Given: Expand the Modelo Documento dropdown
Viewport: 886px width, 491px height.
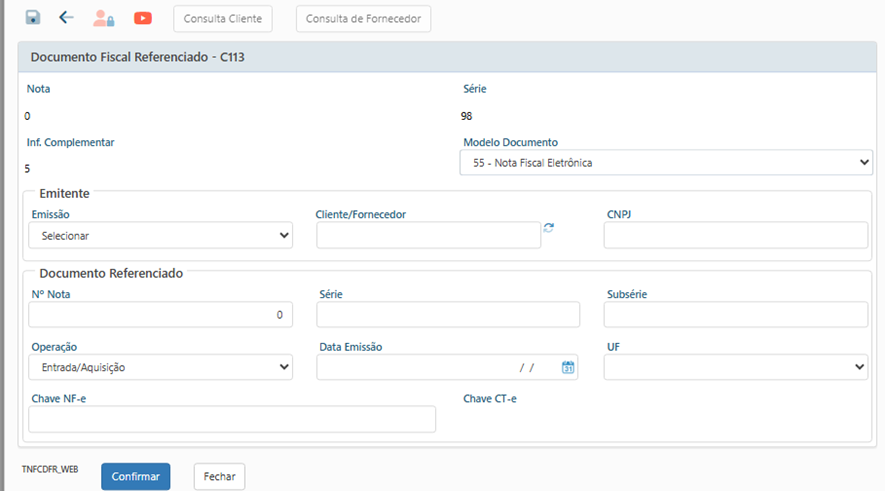Looking at the screenshot, I should pyautogui.click(x=666, y=162).
